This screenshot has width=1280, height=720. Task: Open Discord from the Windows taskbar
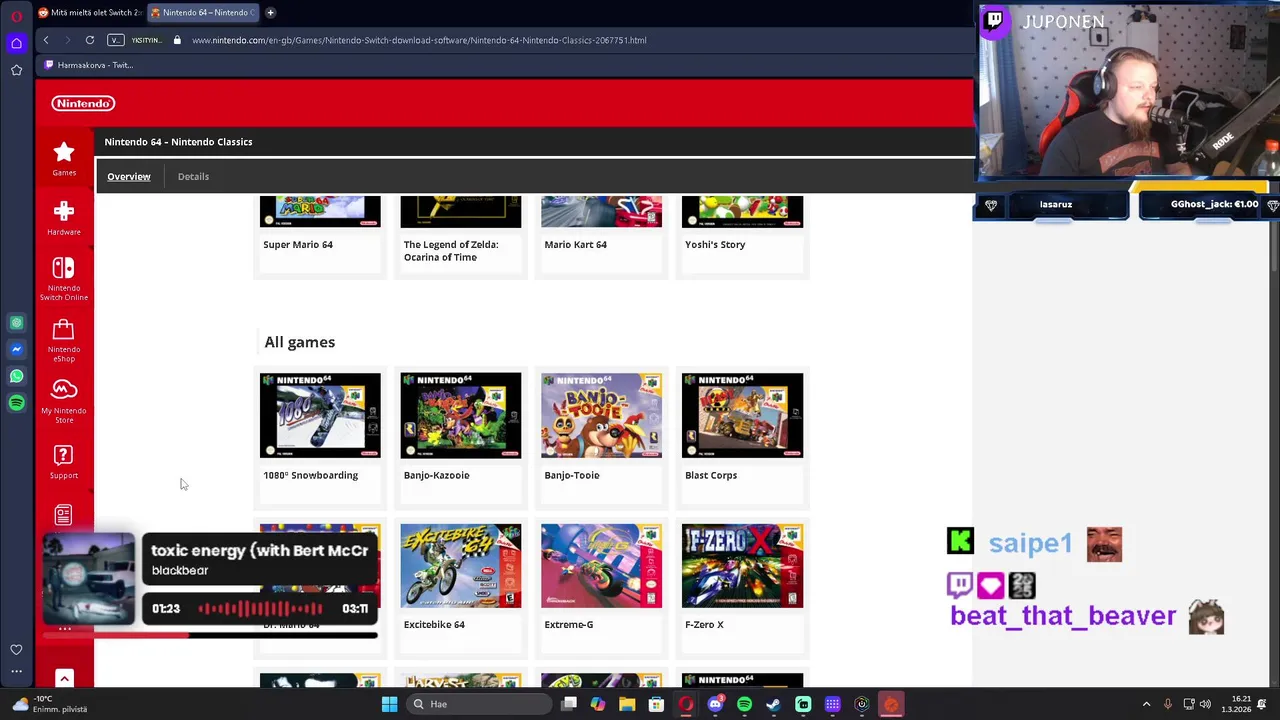click(715, 704)
